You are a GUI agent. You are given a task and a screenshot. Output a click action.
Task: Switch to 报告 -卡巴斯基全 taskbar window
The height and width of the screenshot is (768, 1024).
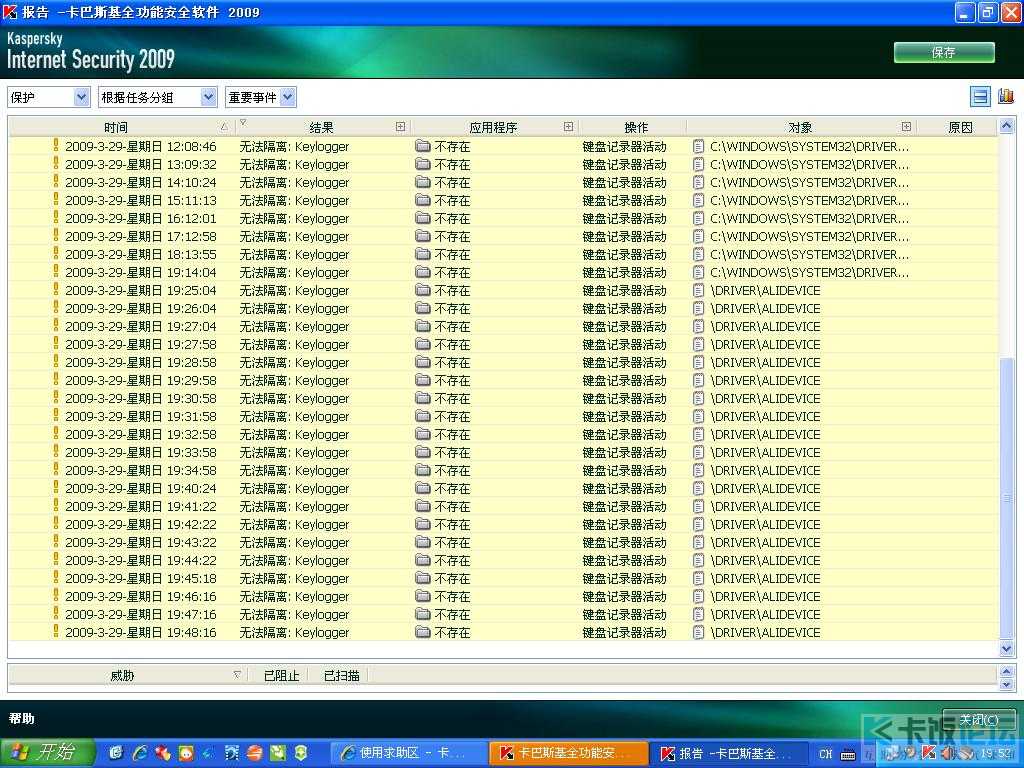point(730,753)
